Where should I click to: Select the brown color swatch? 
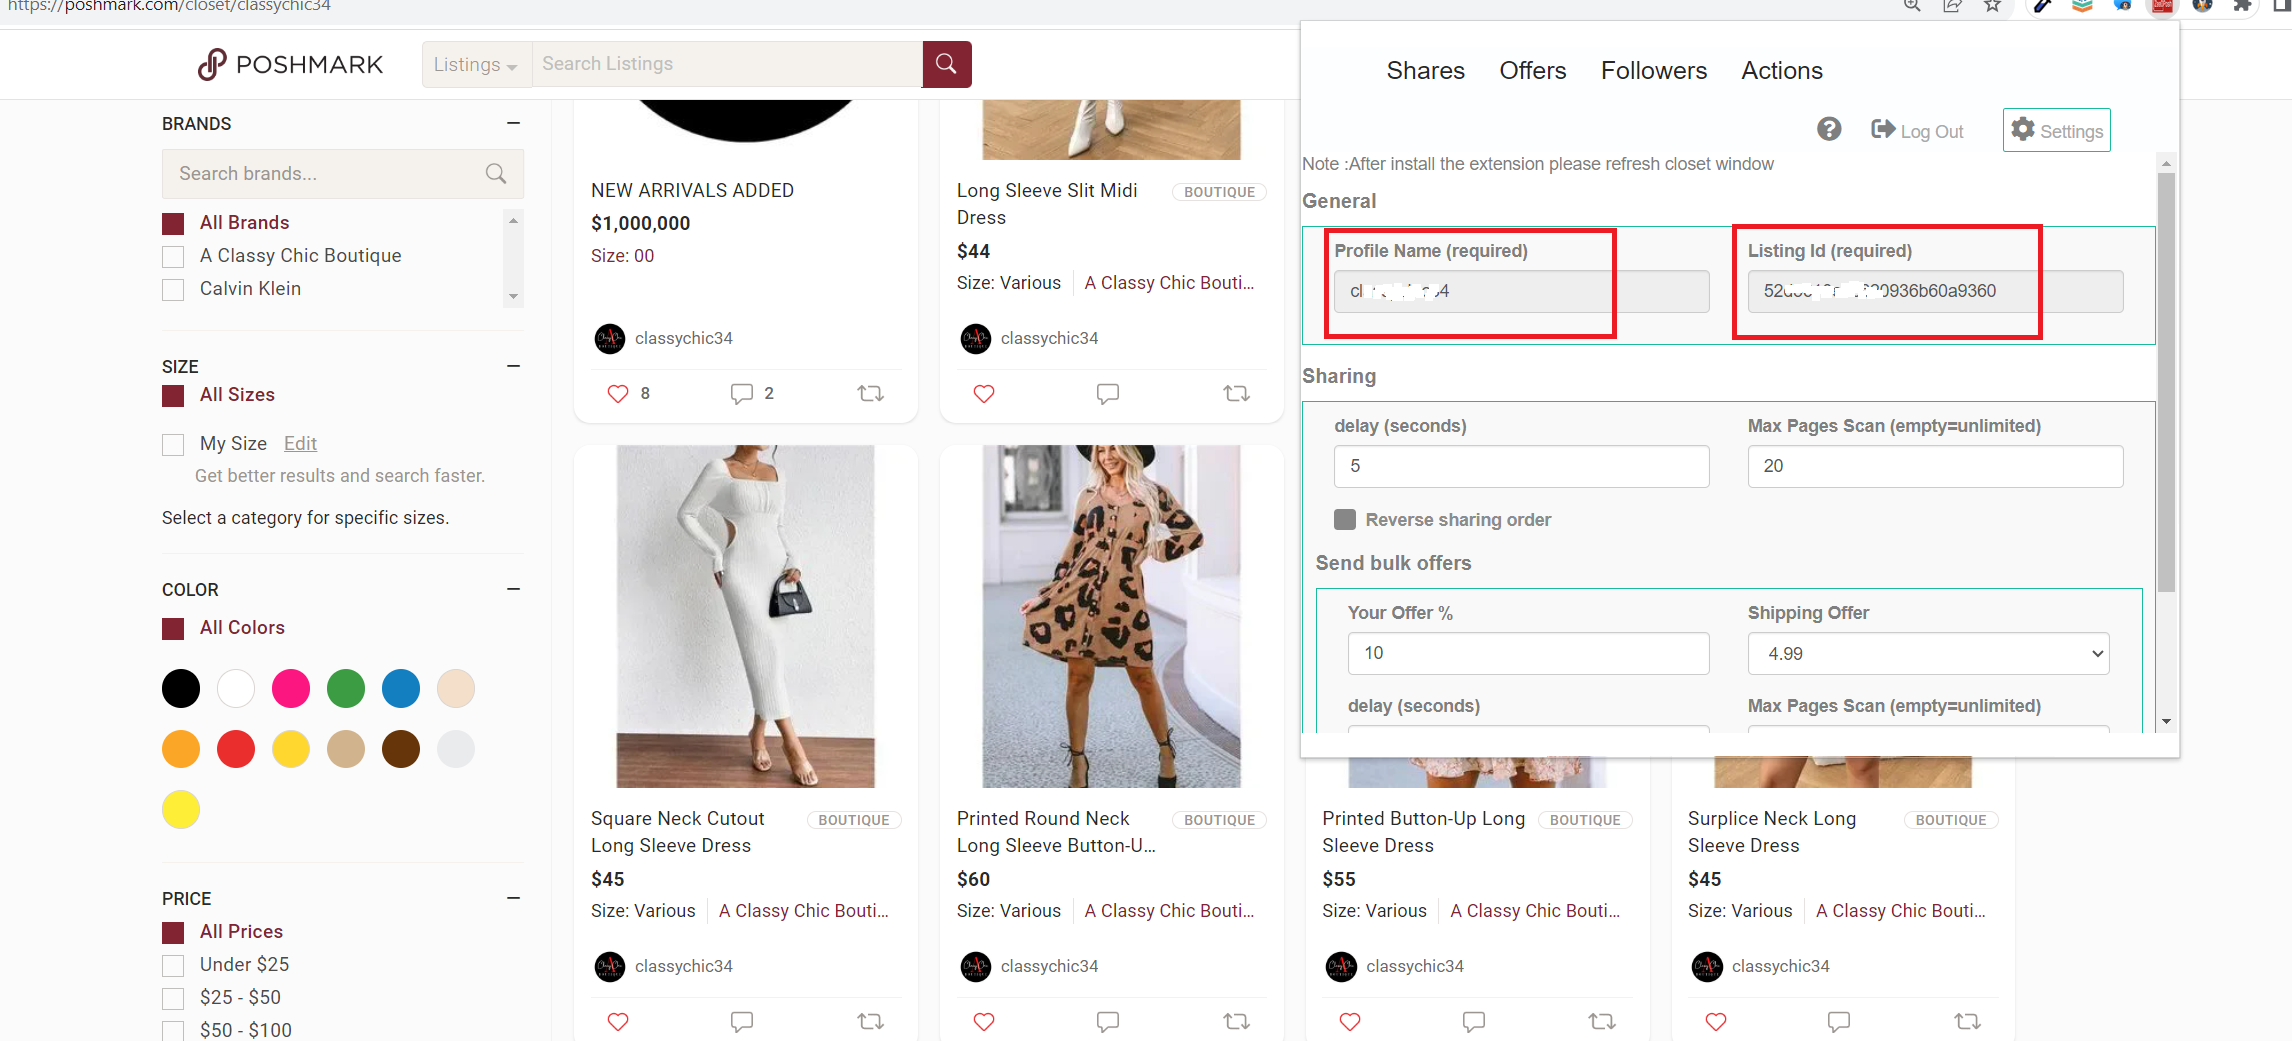(401, 749)
